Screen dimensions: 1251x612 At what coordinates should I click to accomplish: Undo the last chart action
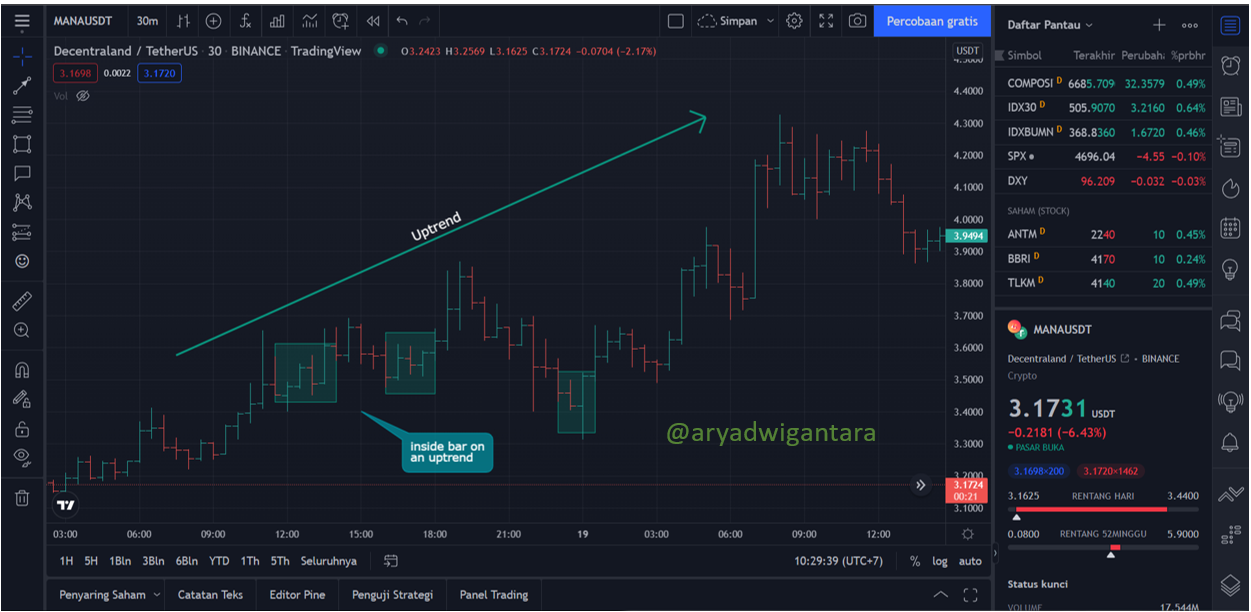coord(402,20)
